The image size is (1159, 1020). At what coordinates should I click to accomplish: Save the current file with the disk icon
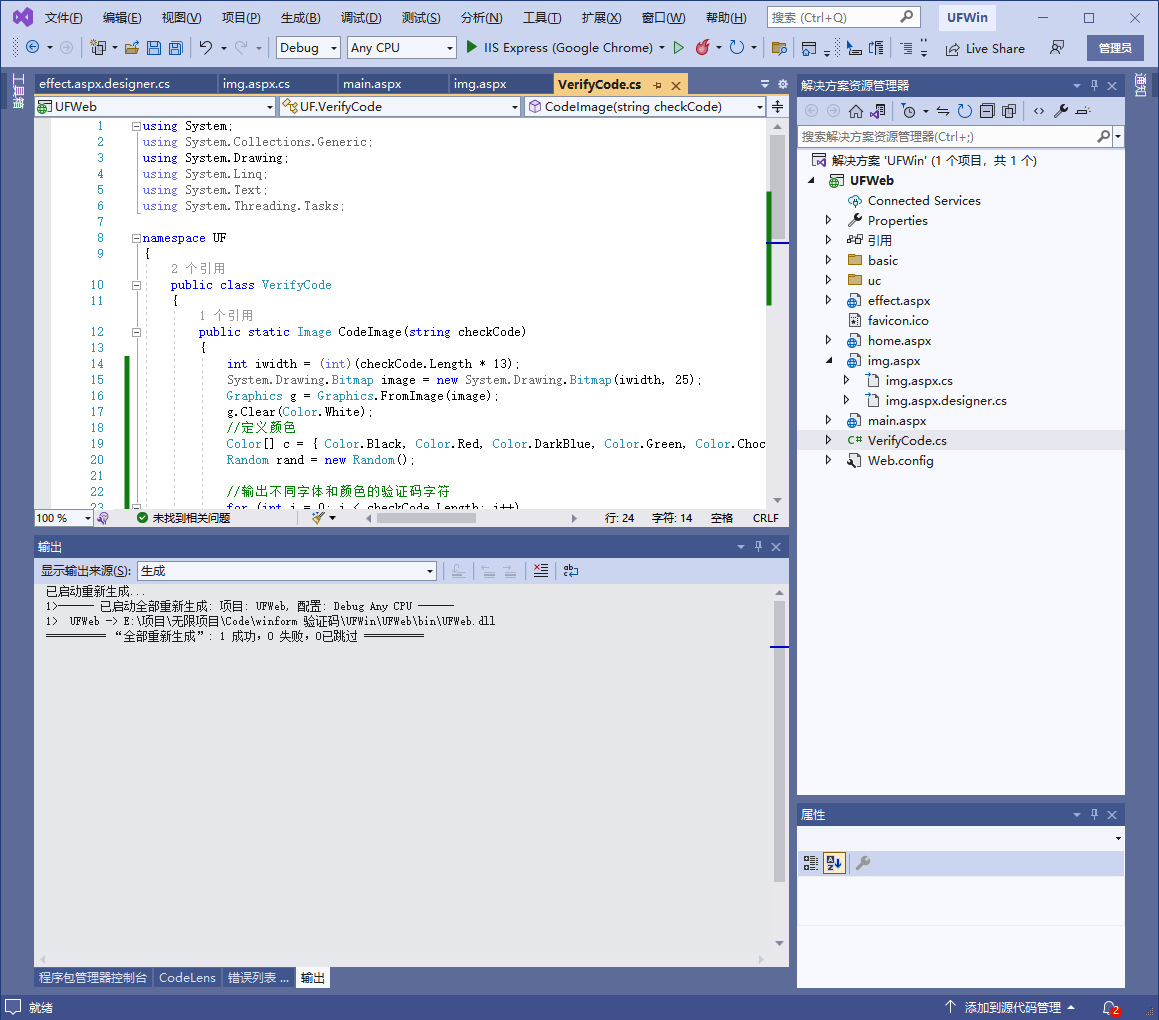point(154,48)
